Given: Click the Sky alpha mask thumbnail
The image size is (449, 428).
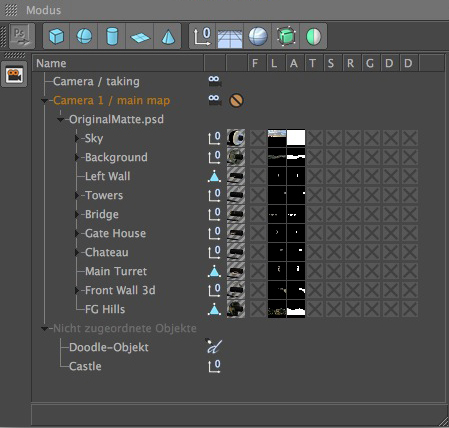Looking at the screenshot, I should click(x=296, y=138).
